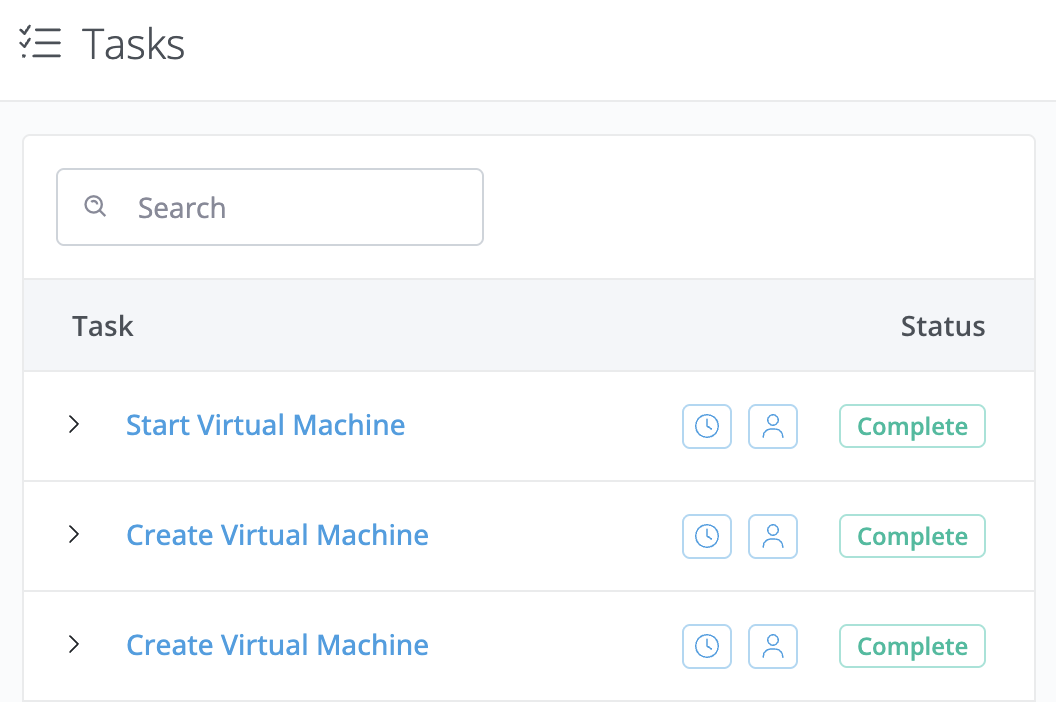
Task: Expand the Start Virtual Machine task row
Action: tap(74, 425)
